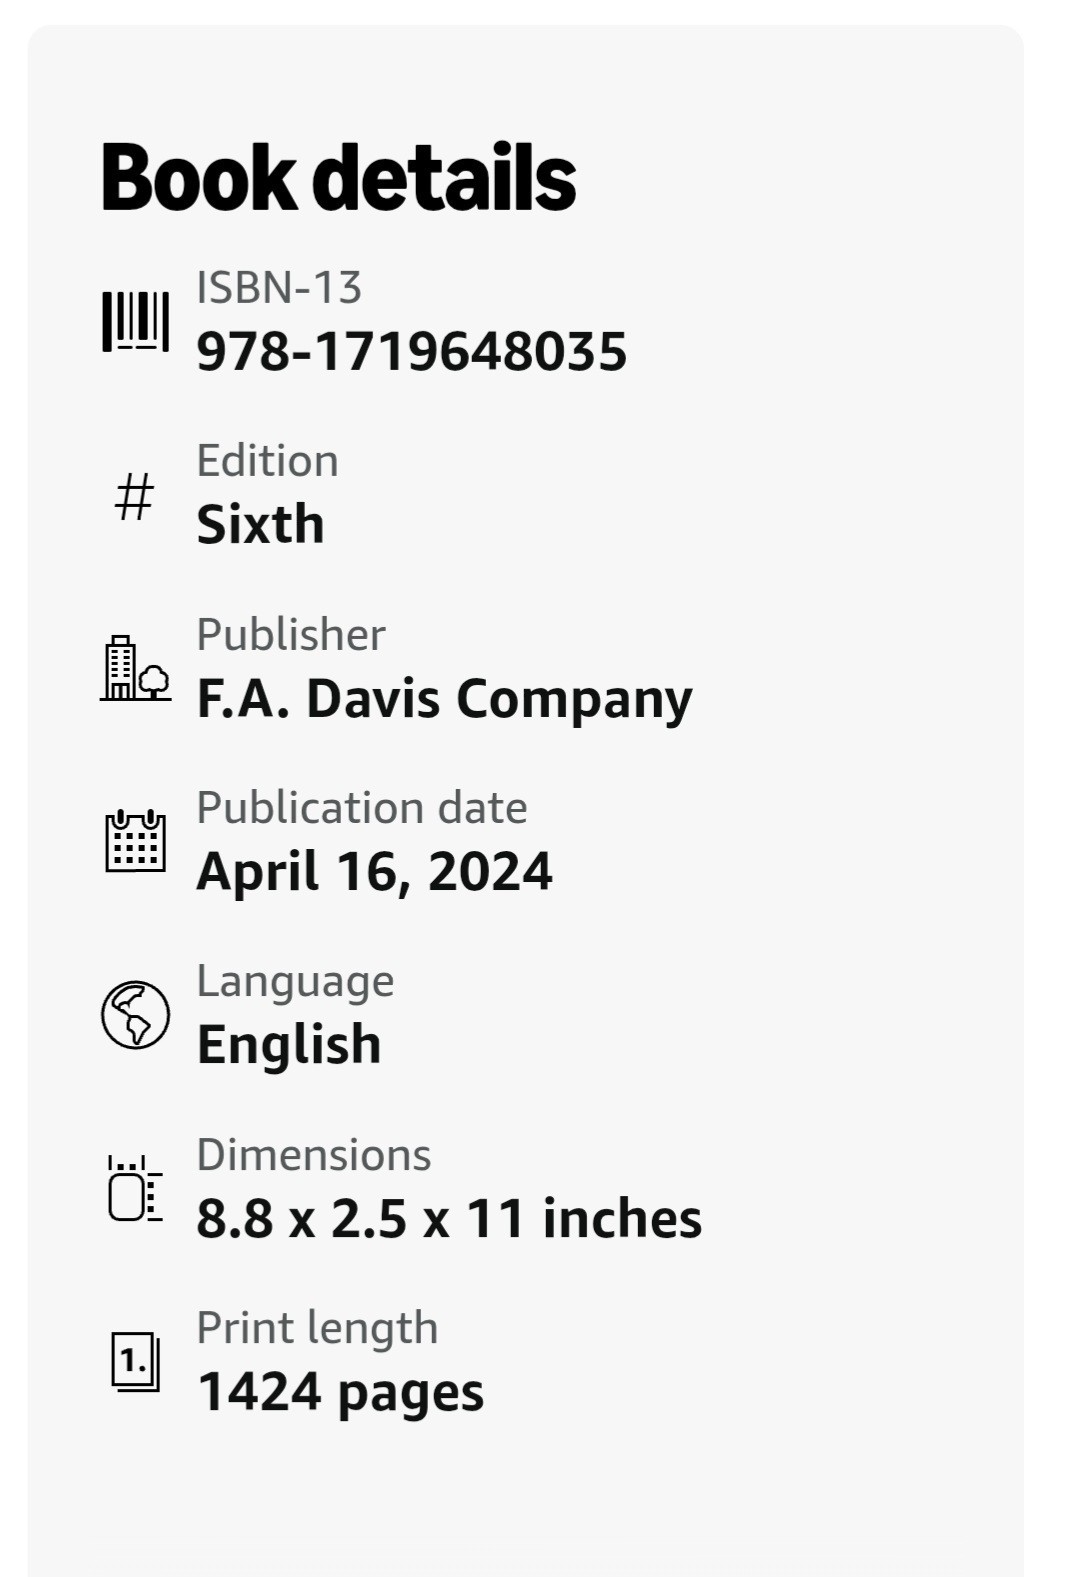The height and width of the screenshot is (1577, 1066).
Task: Click the Edition label
Action: [x=267, y=461]
